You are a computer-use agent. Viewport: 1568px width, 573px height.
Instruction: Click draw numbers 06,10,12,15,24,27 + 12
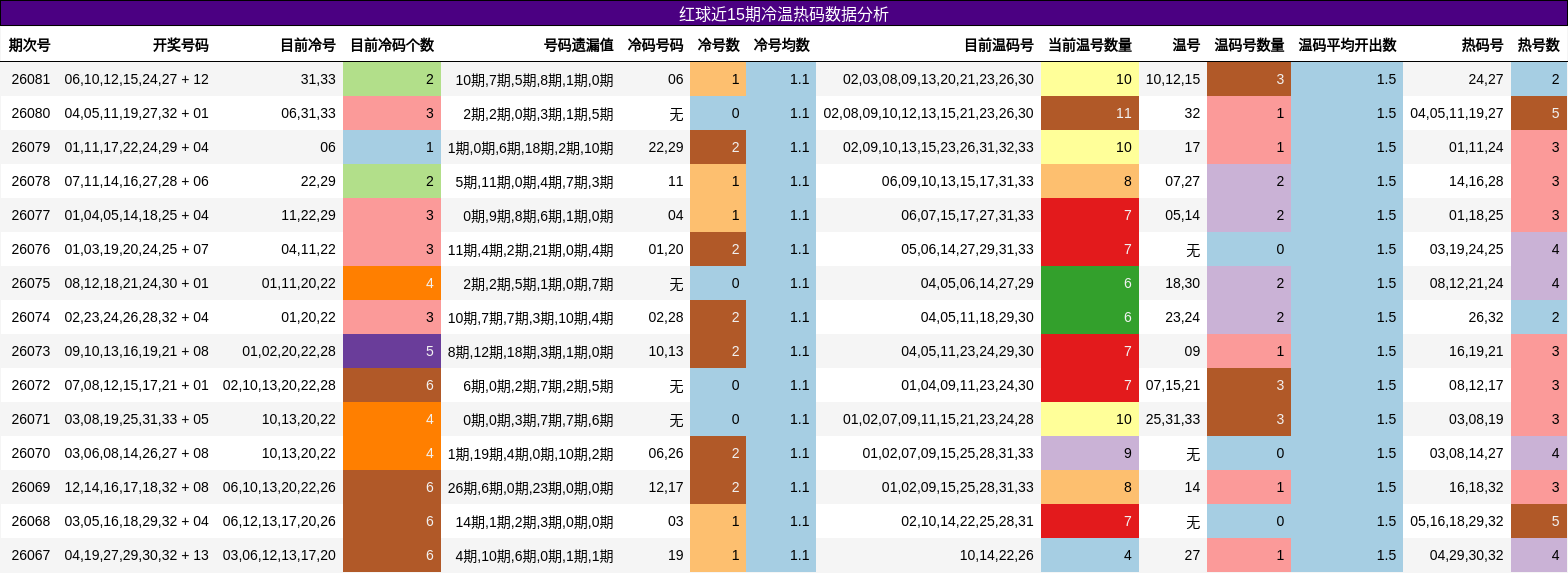(x=137, y=79)
